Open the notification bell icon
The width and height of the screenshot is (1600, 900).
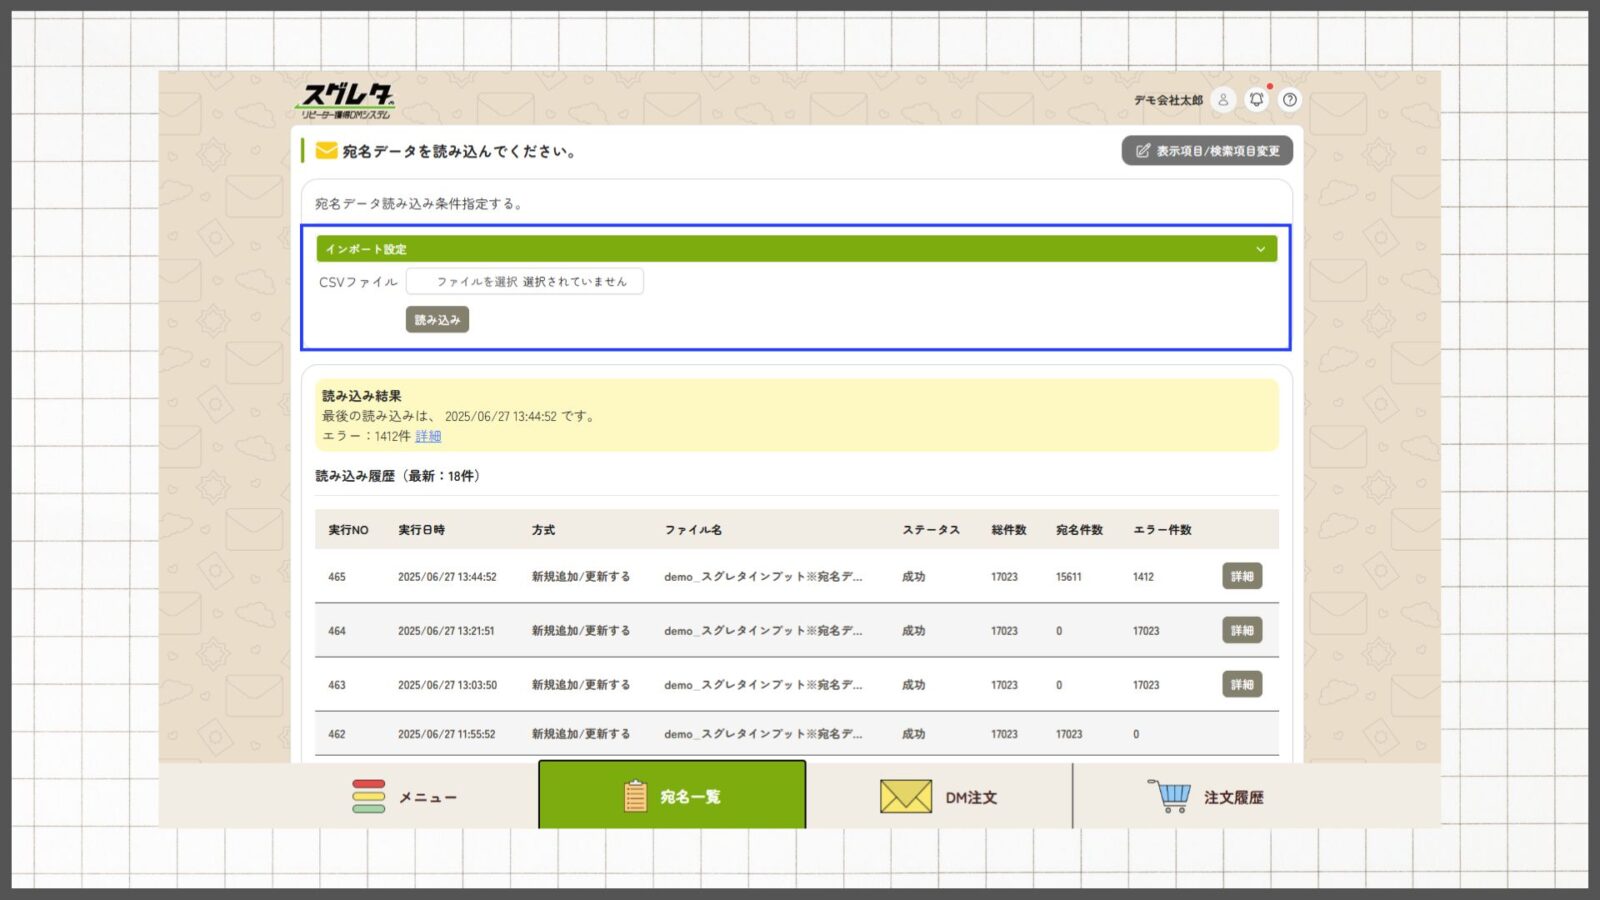pos(1257,100)
